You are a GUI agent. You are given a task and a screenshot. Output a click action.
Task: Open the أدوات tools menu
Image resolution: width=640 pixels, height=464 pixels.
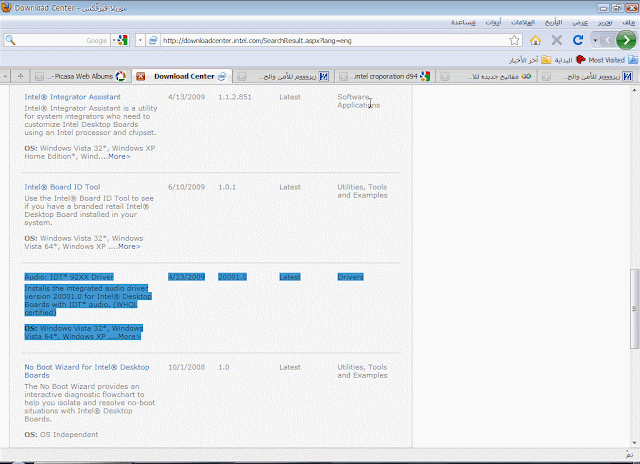tap(493, 22)
